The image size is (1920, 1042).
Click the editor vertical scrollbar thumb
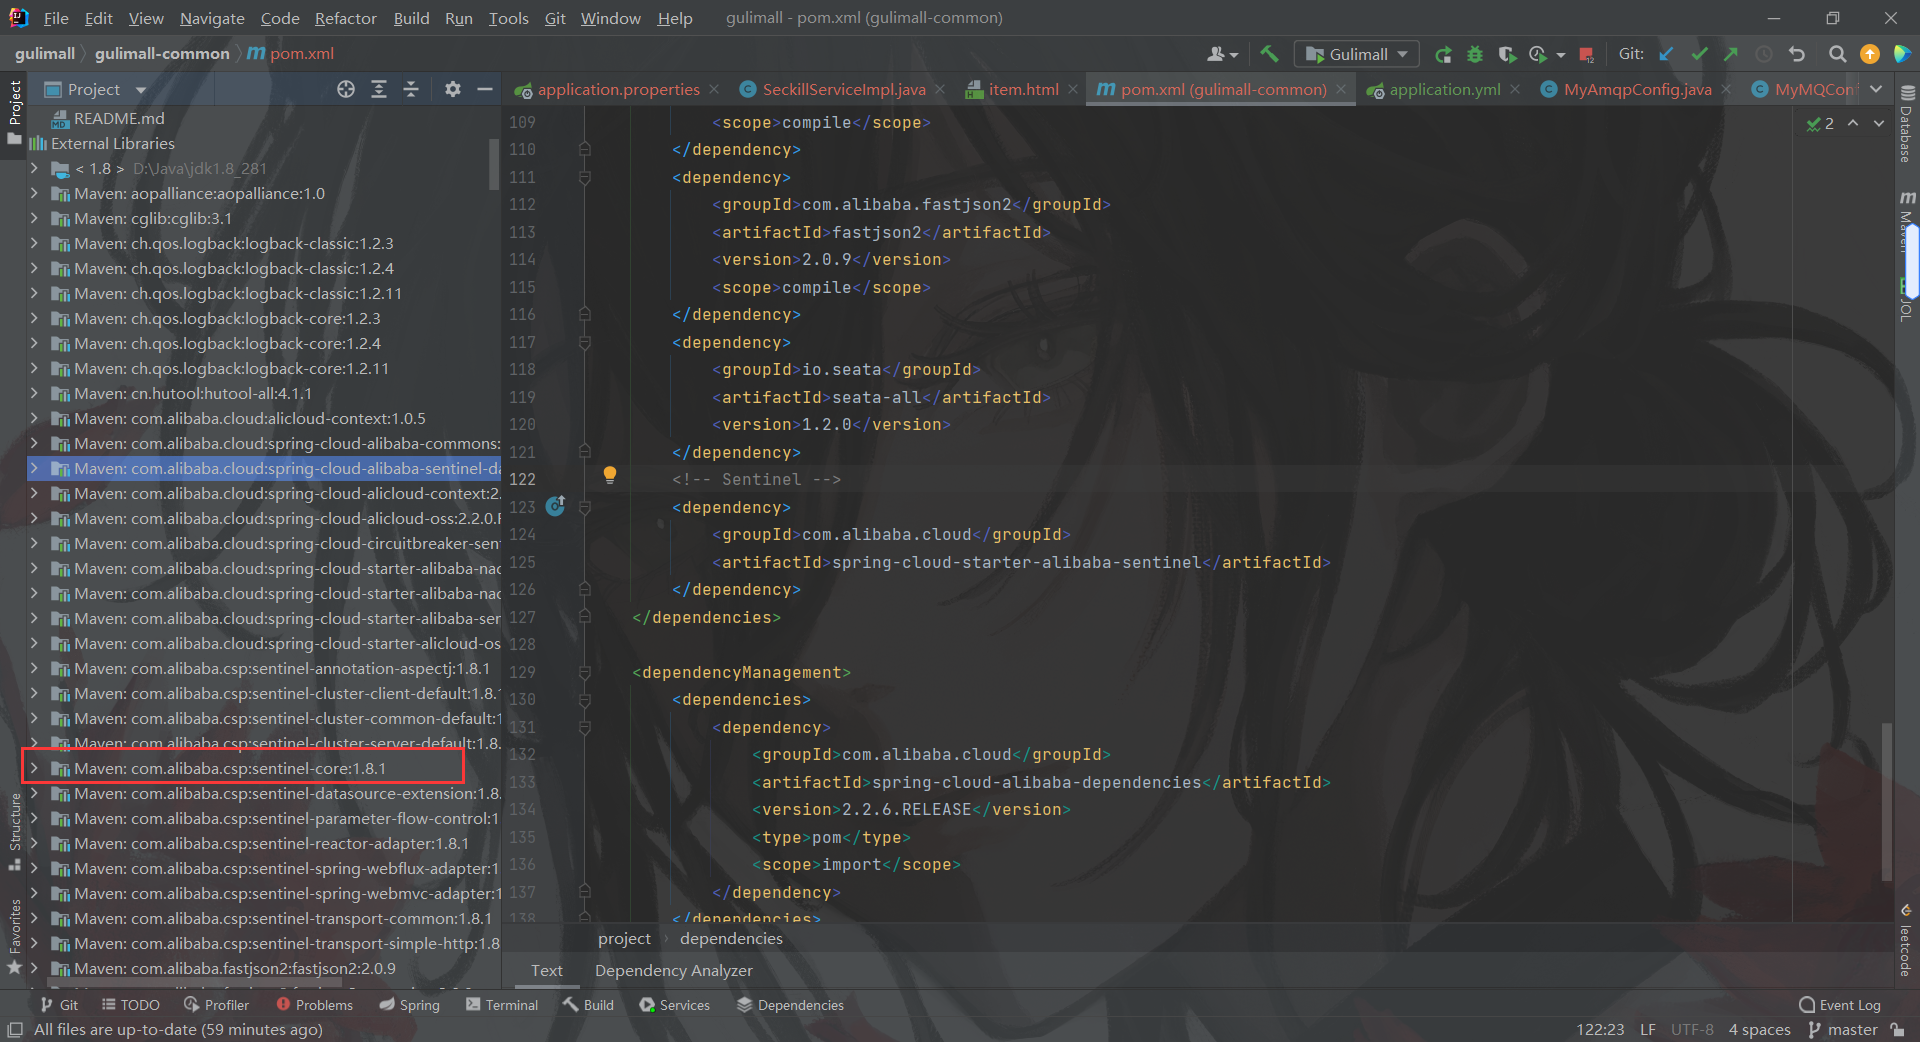point(1887,800)
